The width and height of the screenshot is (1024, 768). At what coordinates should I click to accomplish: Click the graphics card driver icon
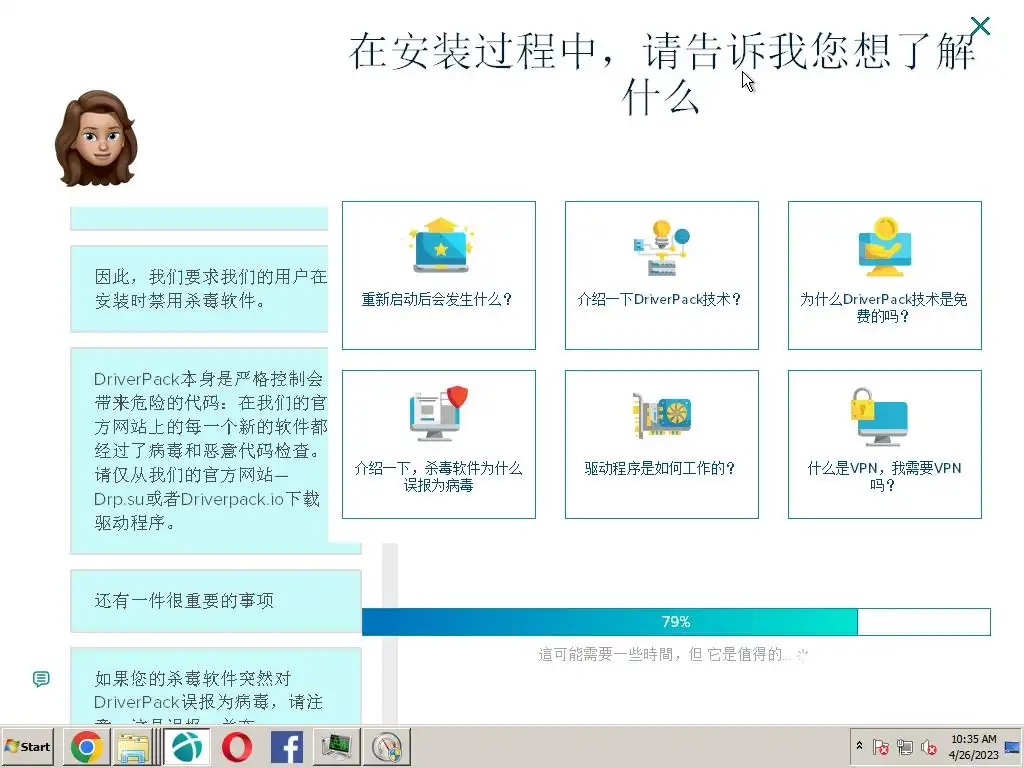click(x=662, y=415)
